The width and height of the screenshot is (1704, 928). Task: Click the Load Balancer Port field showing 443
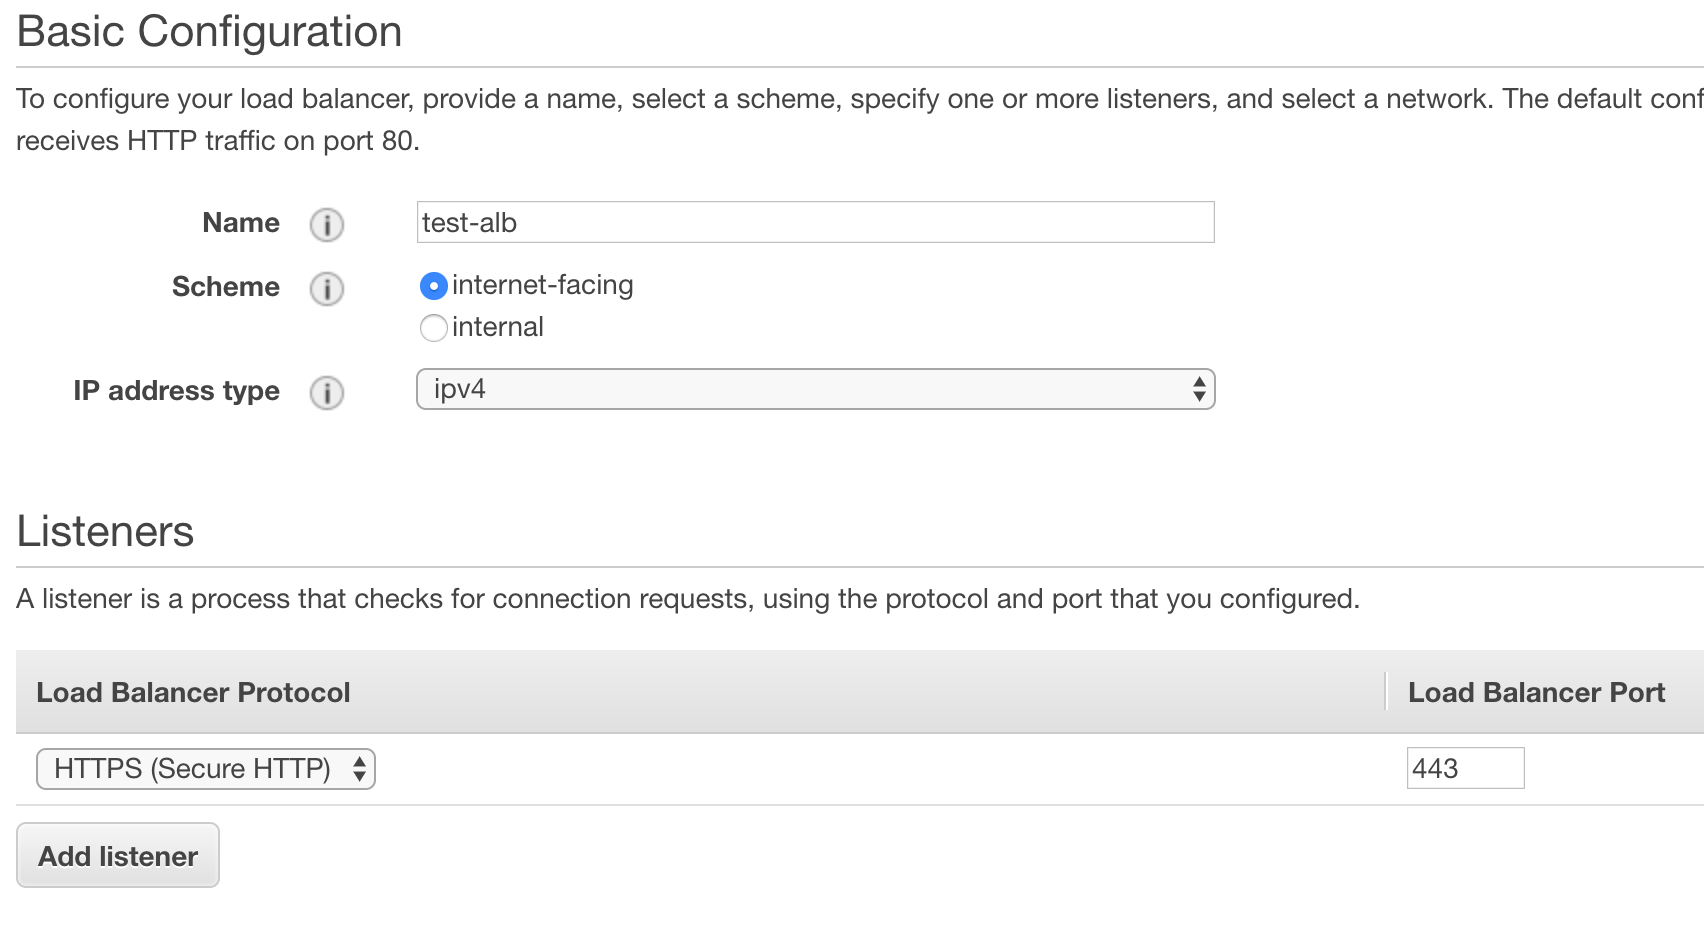tap(1465, 768)
